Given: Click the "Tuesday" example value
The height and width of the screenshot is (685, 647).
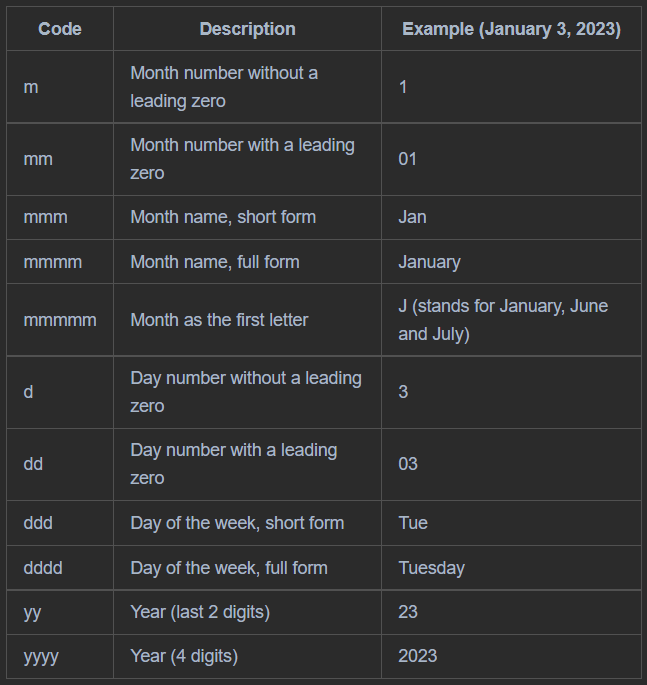Looking at the screenshot, I should pos(431,568).
